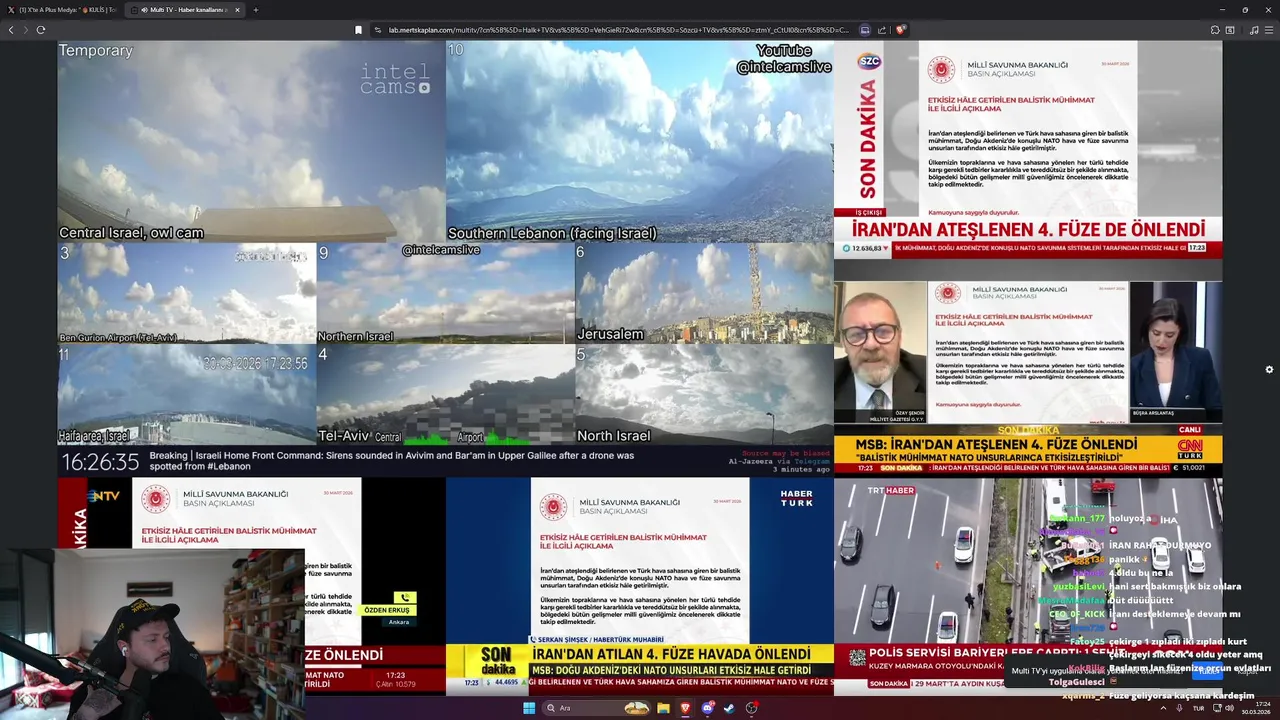This screenshot has height=720, width=1280.
Task: Open the browser hamburger menu
Action: (1270, 30)
